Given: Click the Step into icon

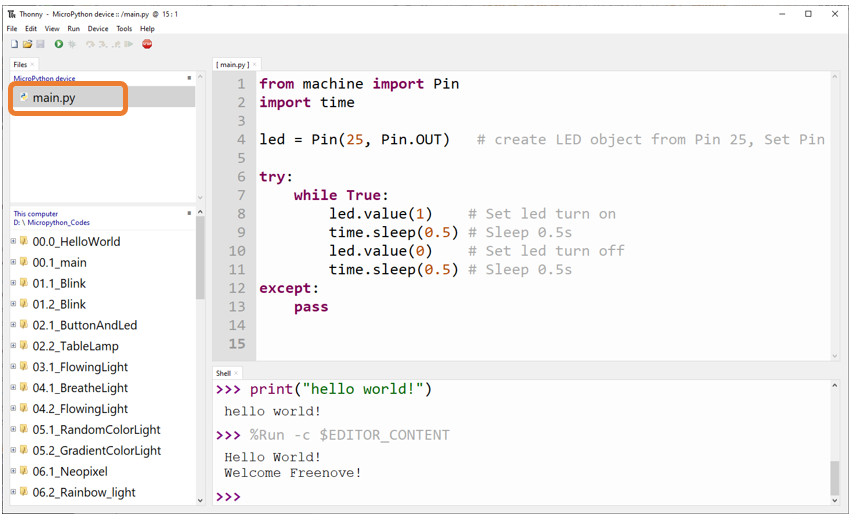Looking at the screenshot, I should coord(103,44).
